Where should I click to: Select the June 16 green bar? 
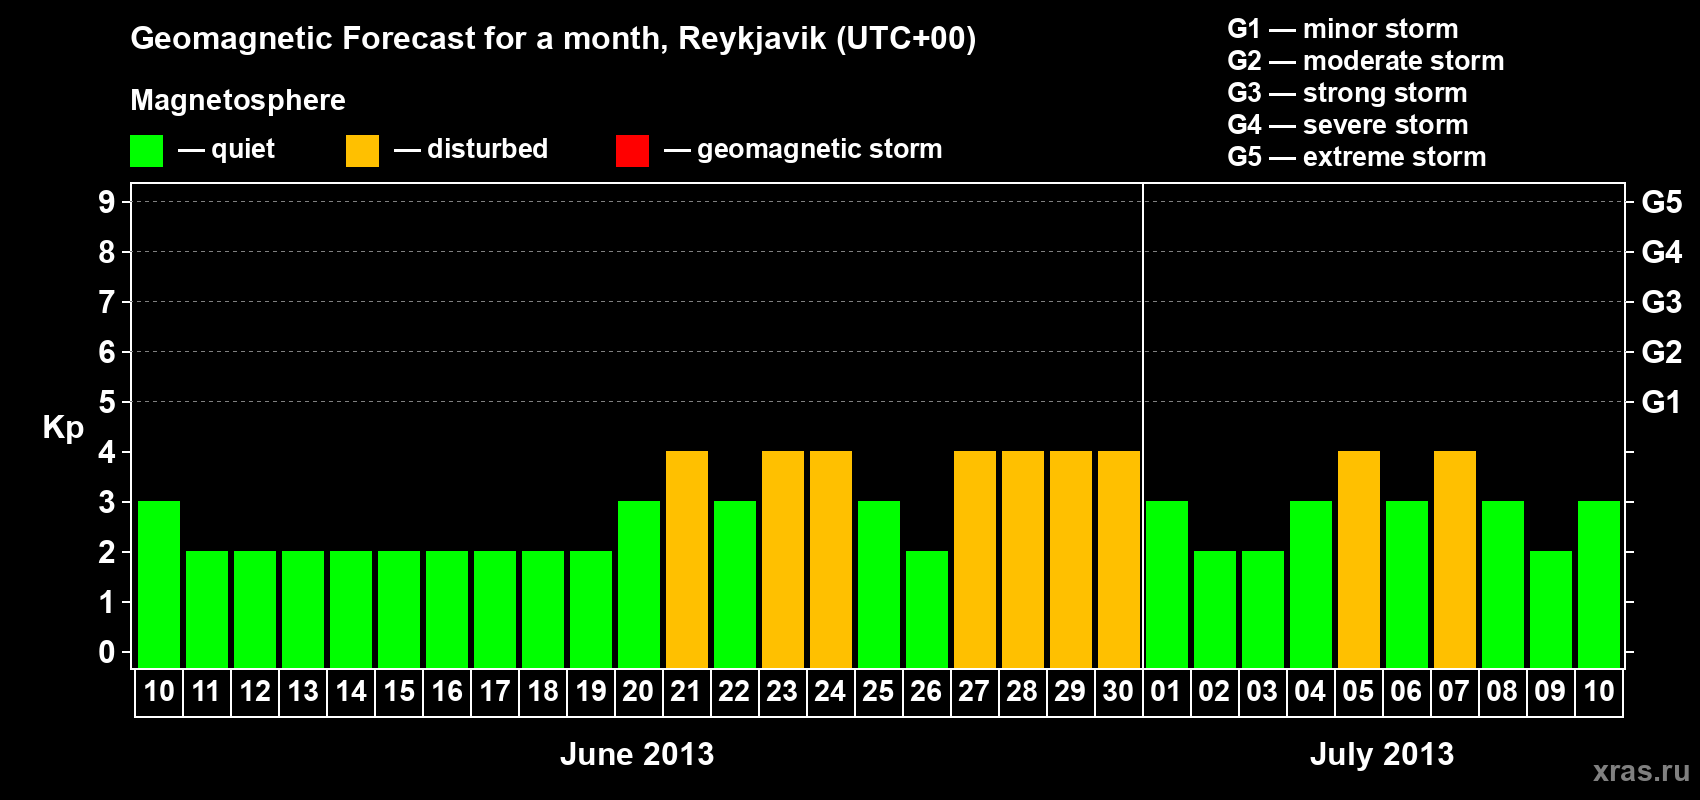point(447,609)
